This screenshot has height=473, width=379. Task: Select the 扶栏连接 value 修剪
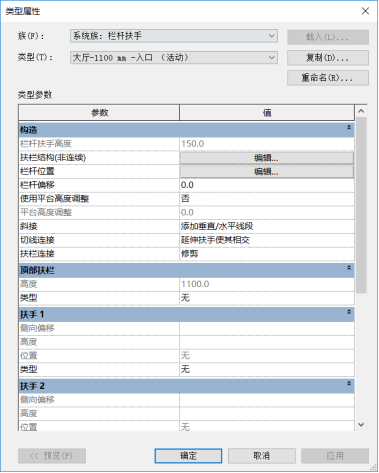[267, 254]
